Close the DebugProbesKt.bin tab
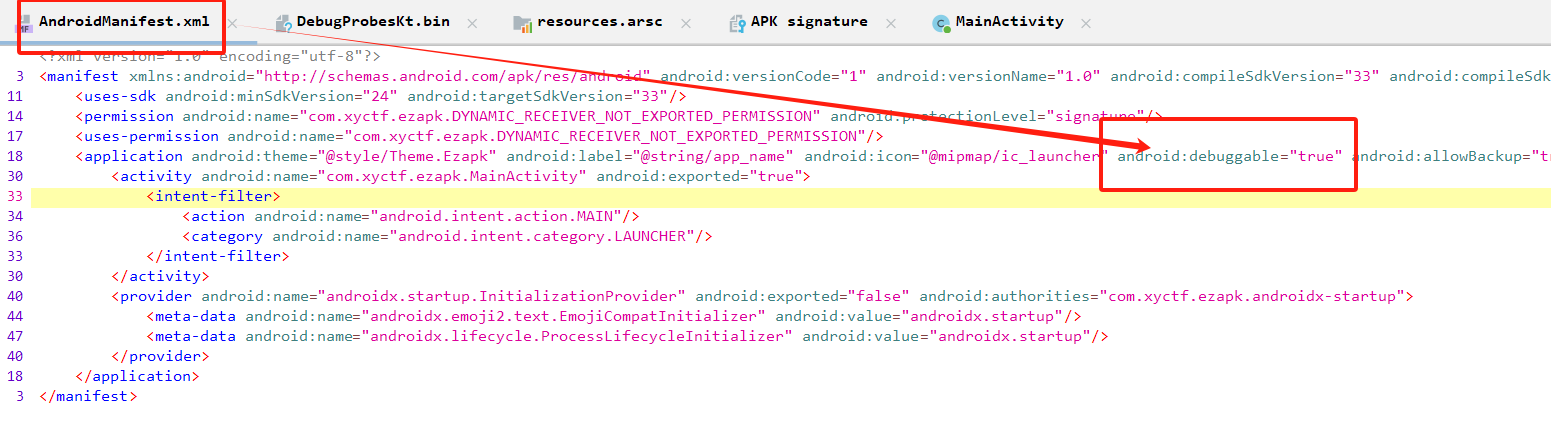 (x=472, y=23)
